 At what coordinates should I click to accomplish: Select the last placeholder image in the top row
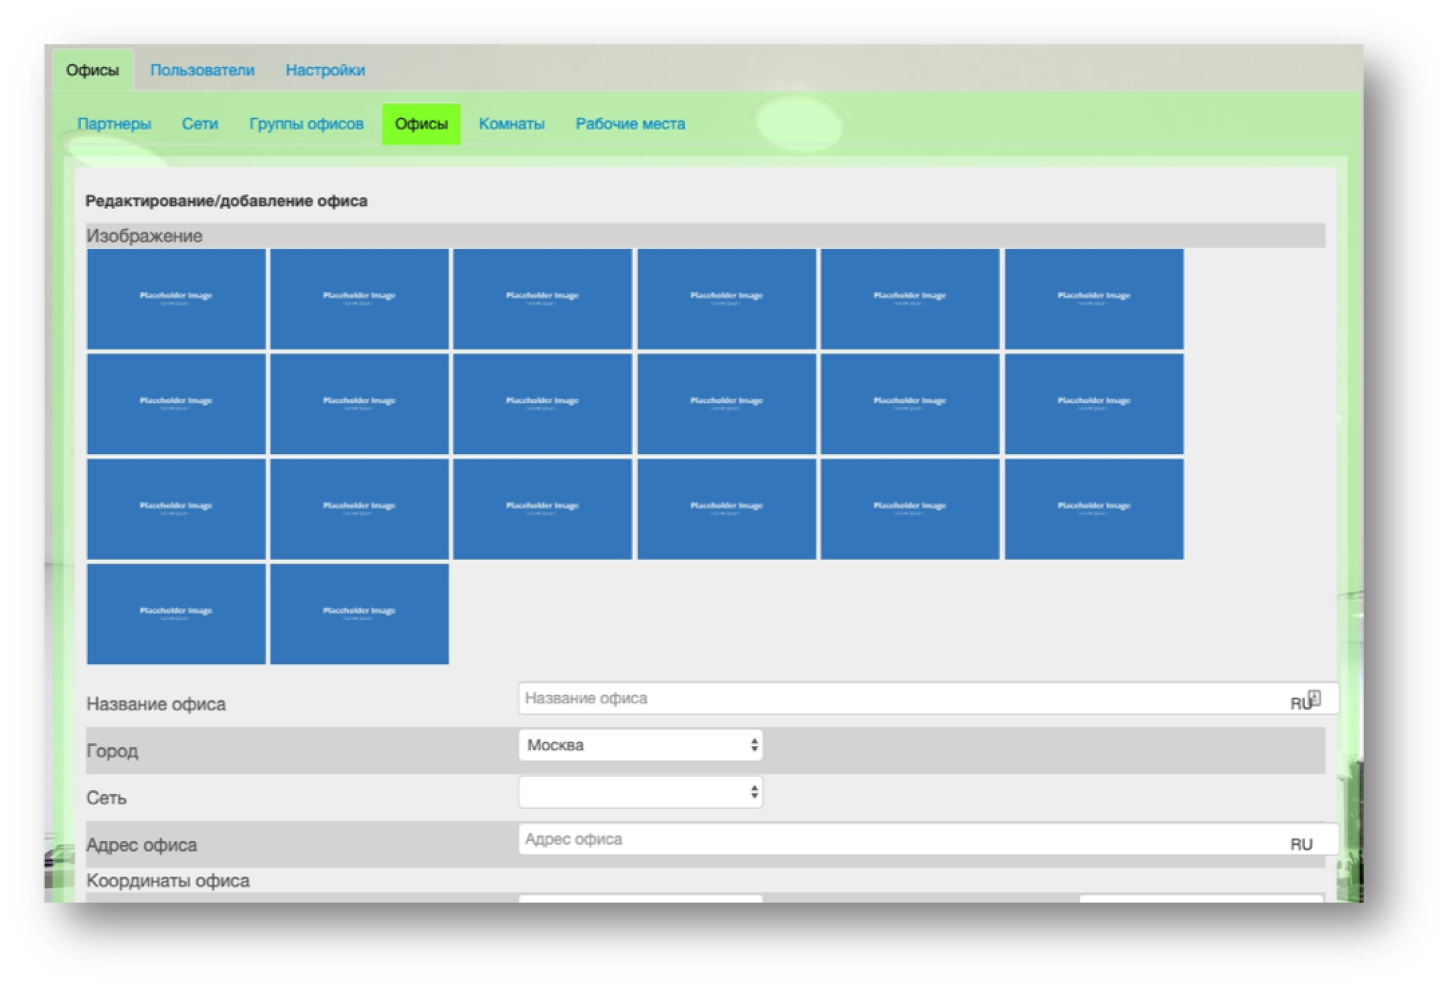[1094, 299]
